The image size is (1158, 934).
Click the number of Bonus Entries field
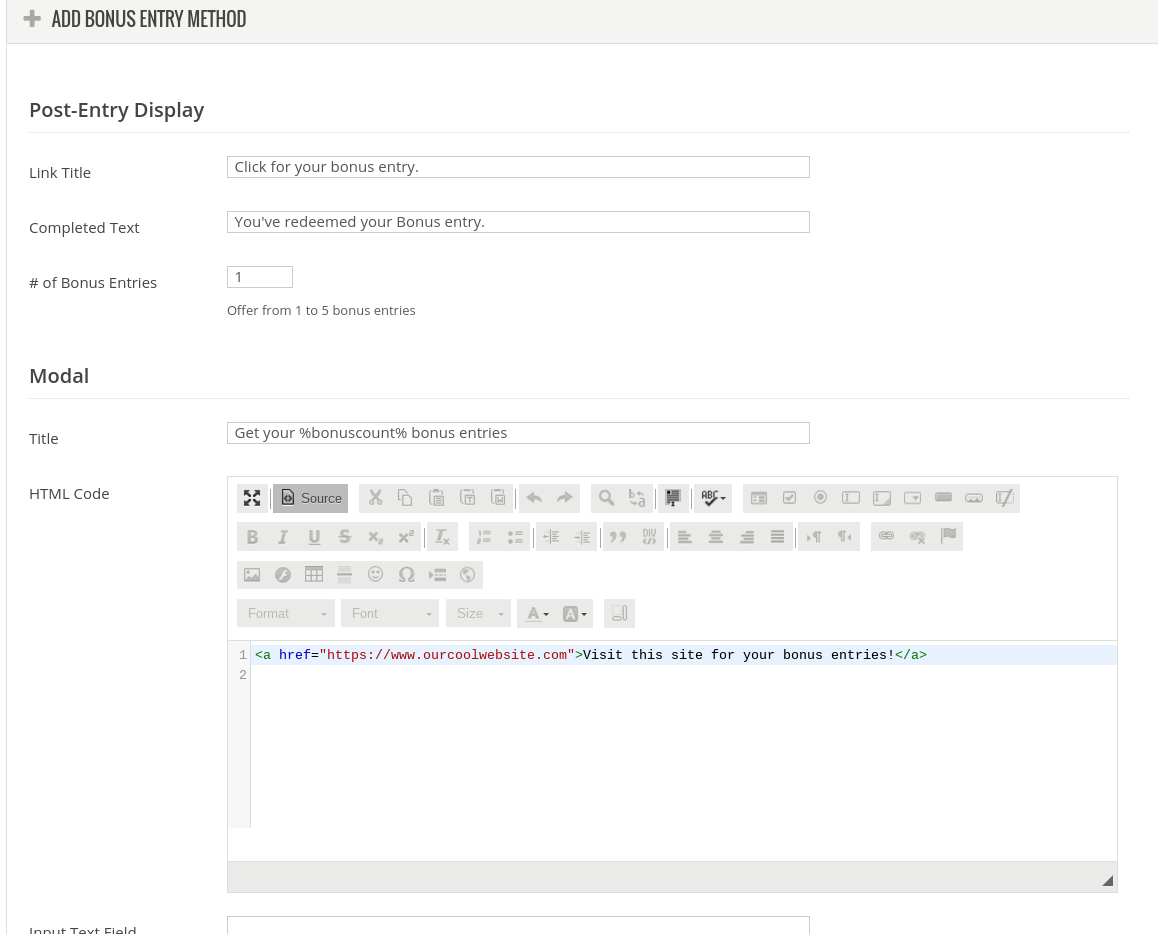(260, 277)
